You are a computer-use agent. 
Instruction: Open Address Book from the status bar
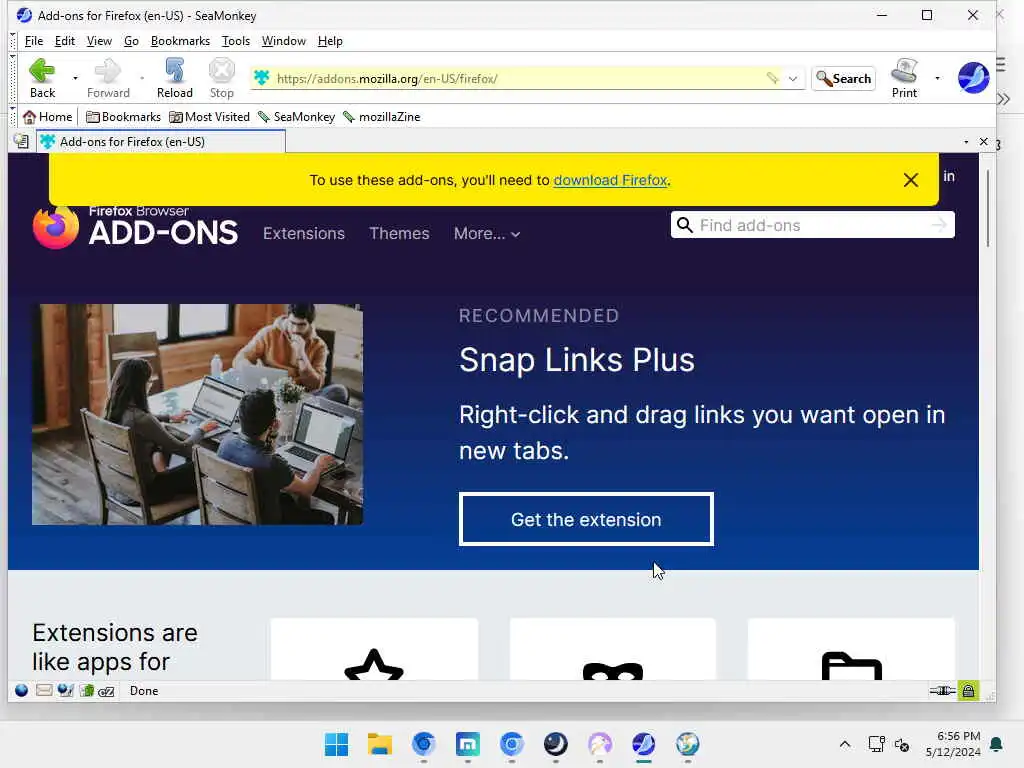(x=86, y=690)
